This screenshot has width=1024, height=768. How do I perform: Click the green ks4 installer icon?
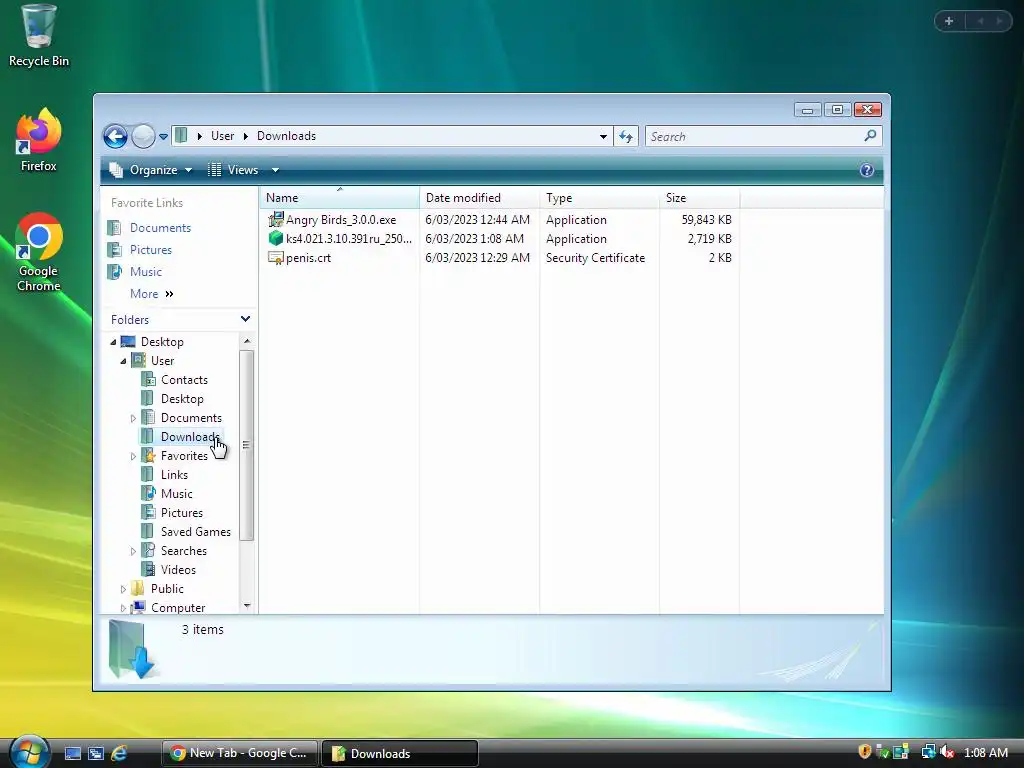[276, 238]
